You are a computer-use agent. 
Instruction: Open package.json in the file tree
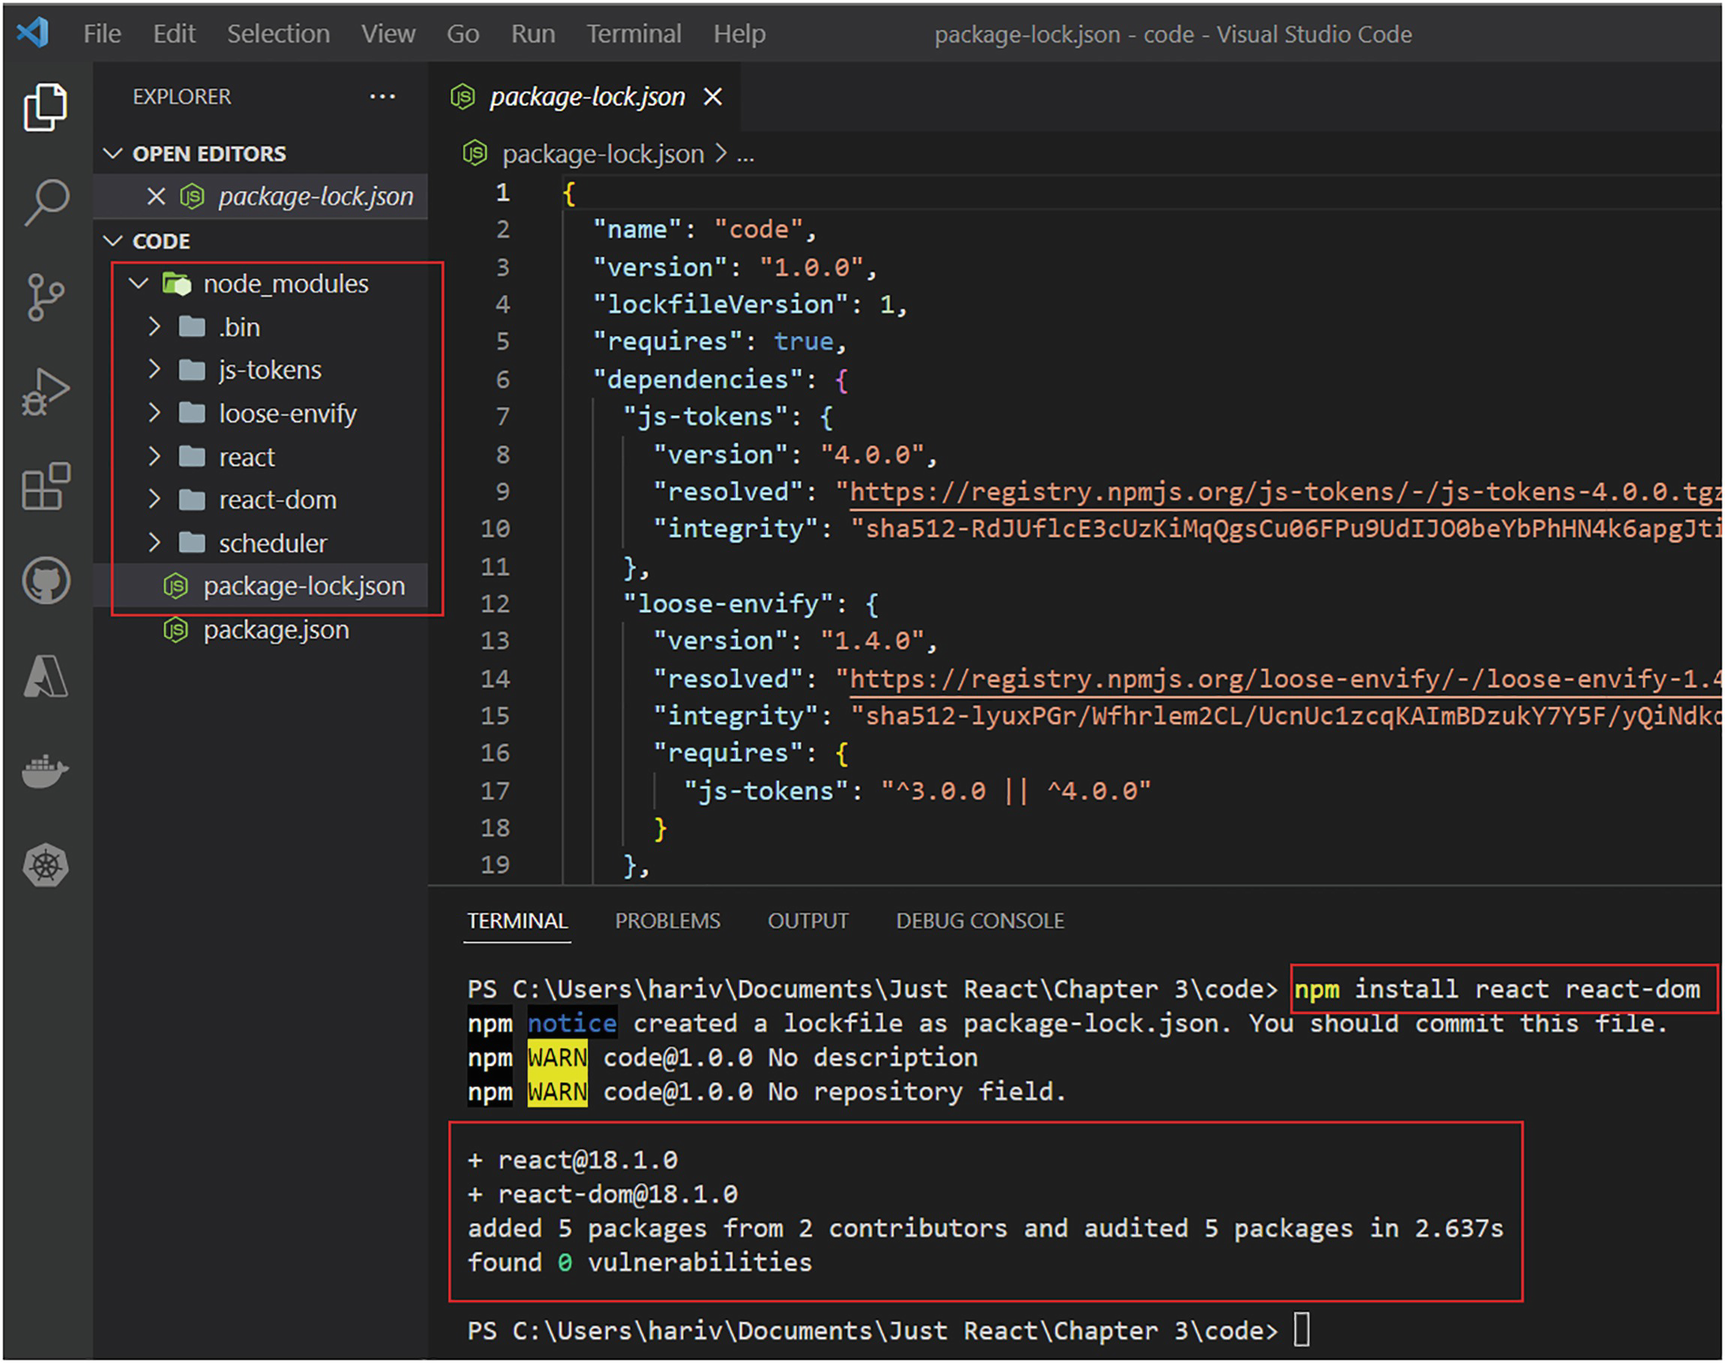(x=276, y=630)
